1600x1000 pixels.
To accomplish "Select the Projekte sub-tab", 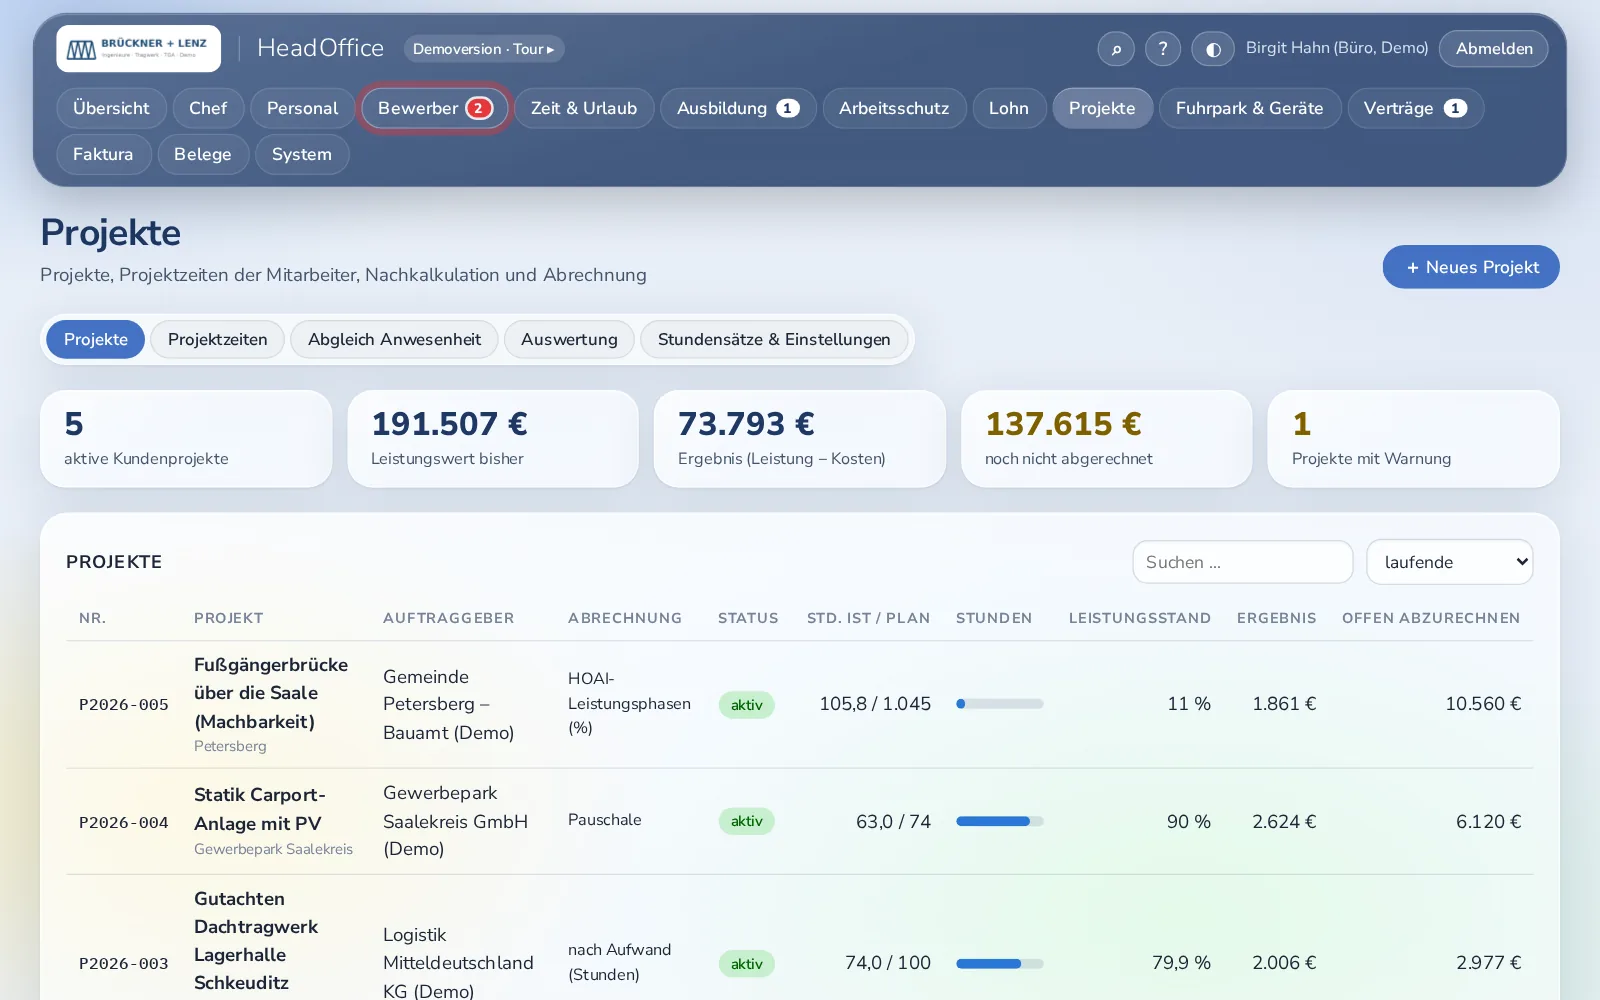I will [x=96, y=339].
